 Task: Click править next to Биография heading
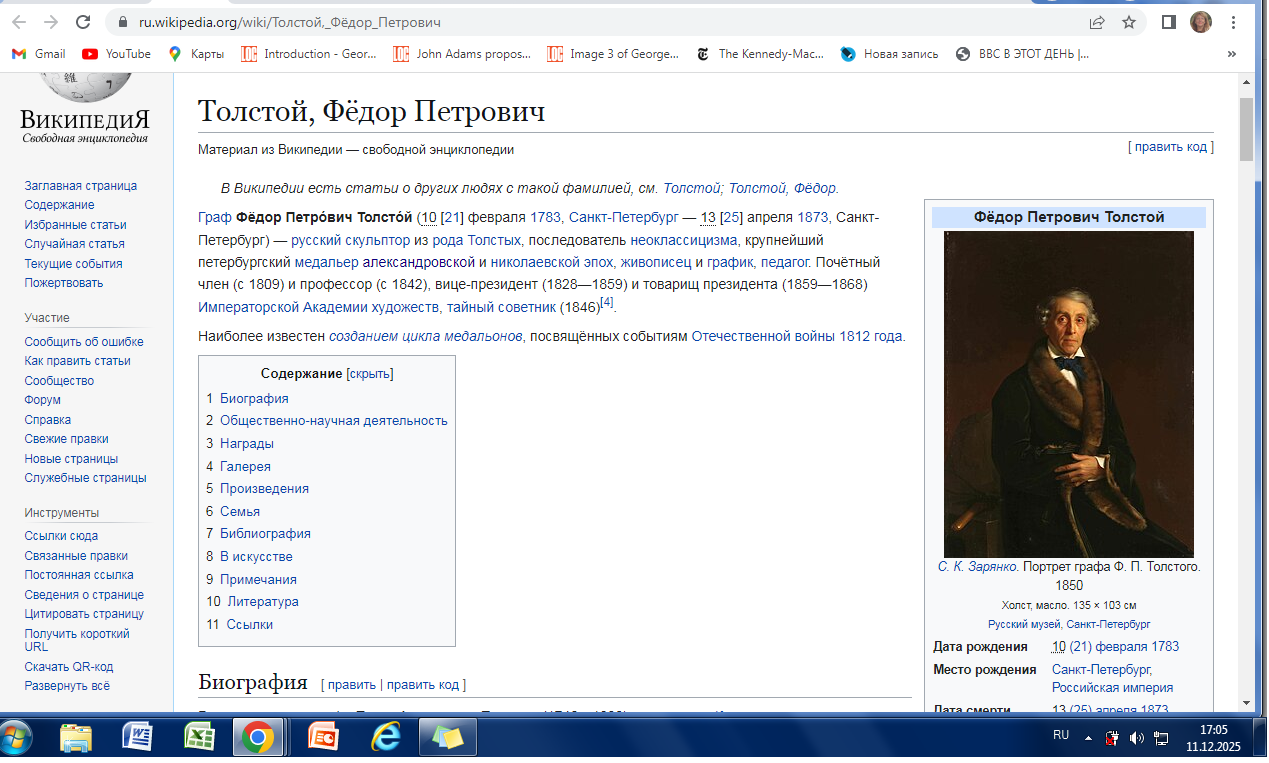351,685
